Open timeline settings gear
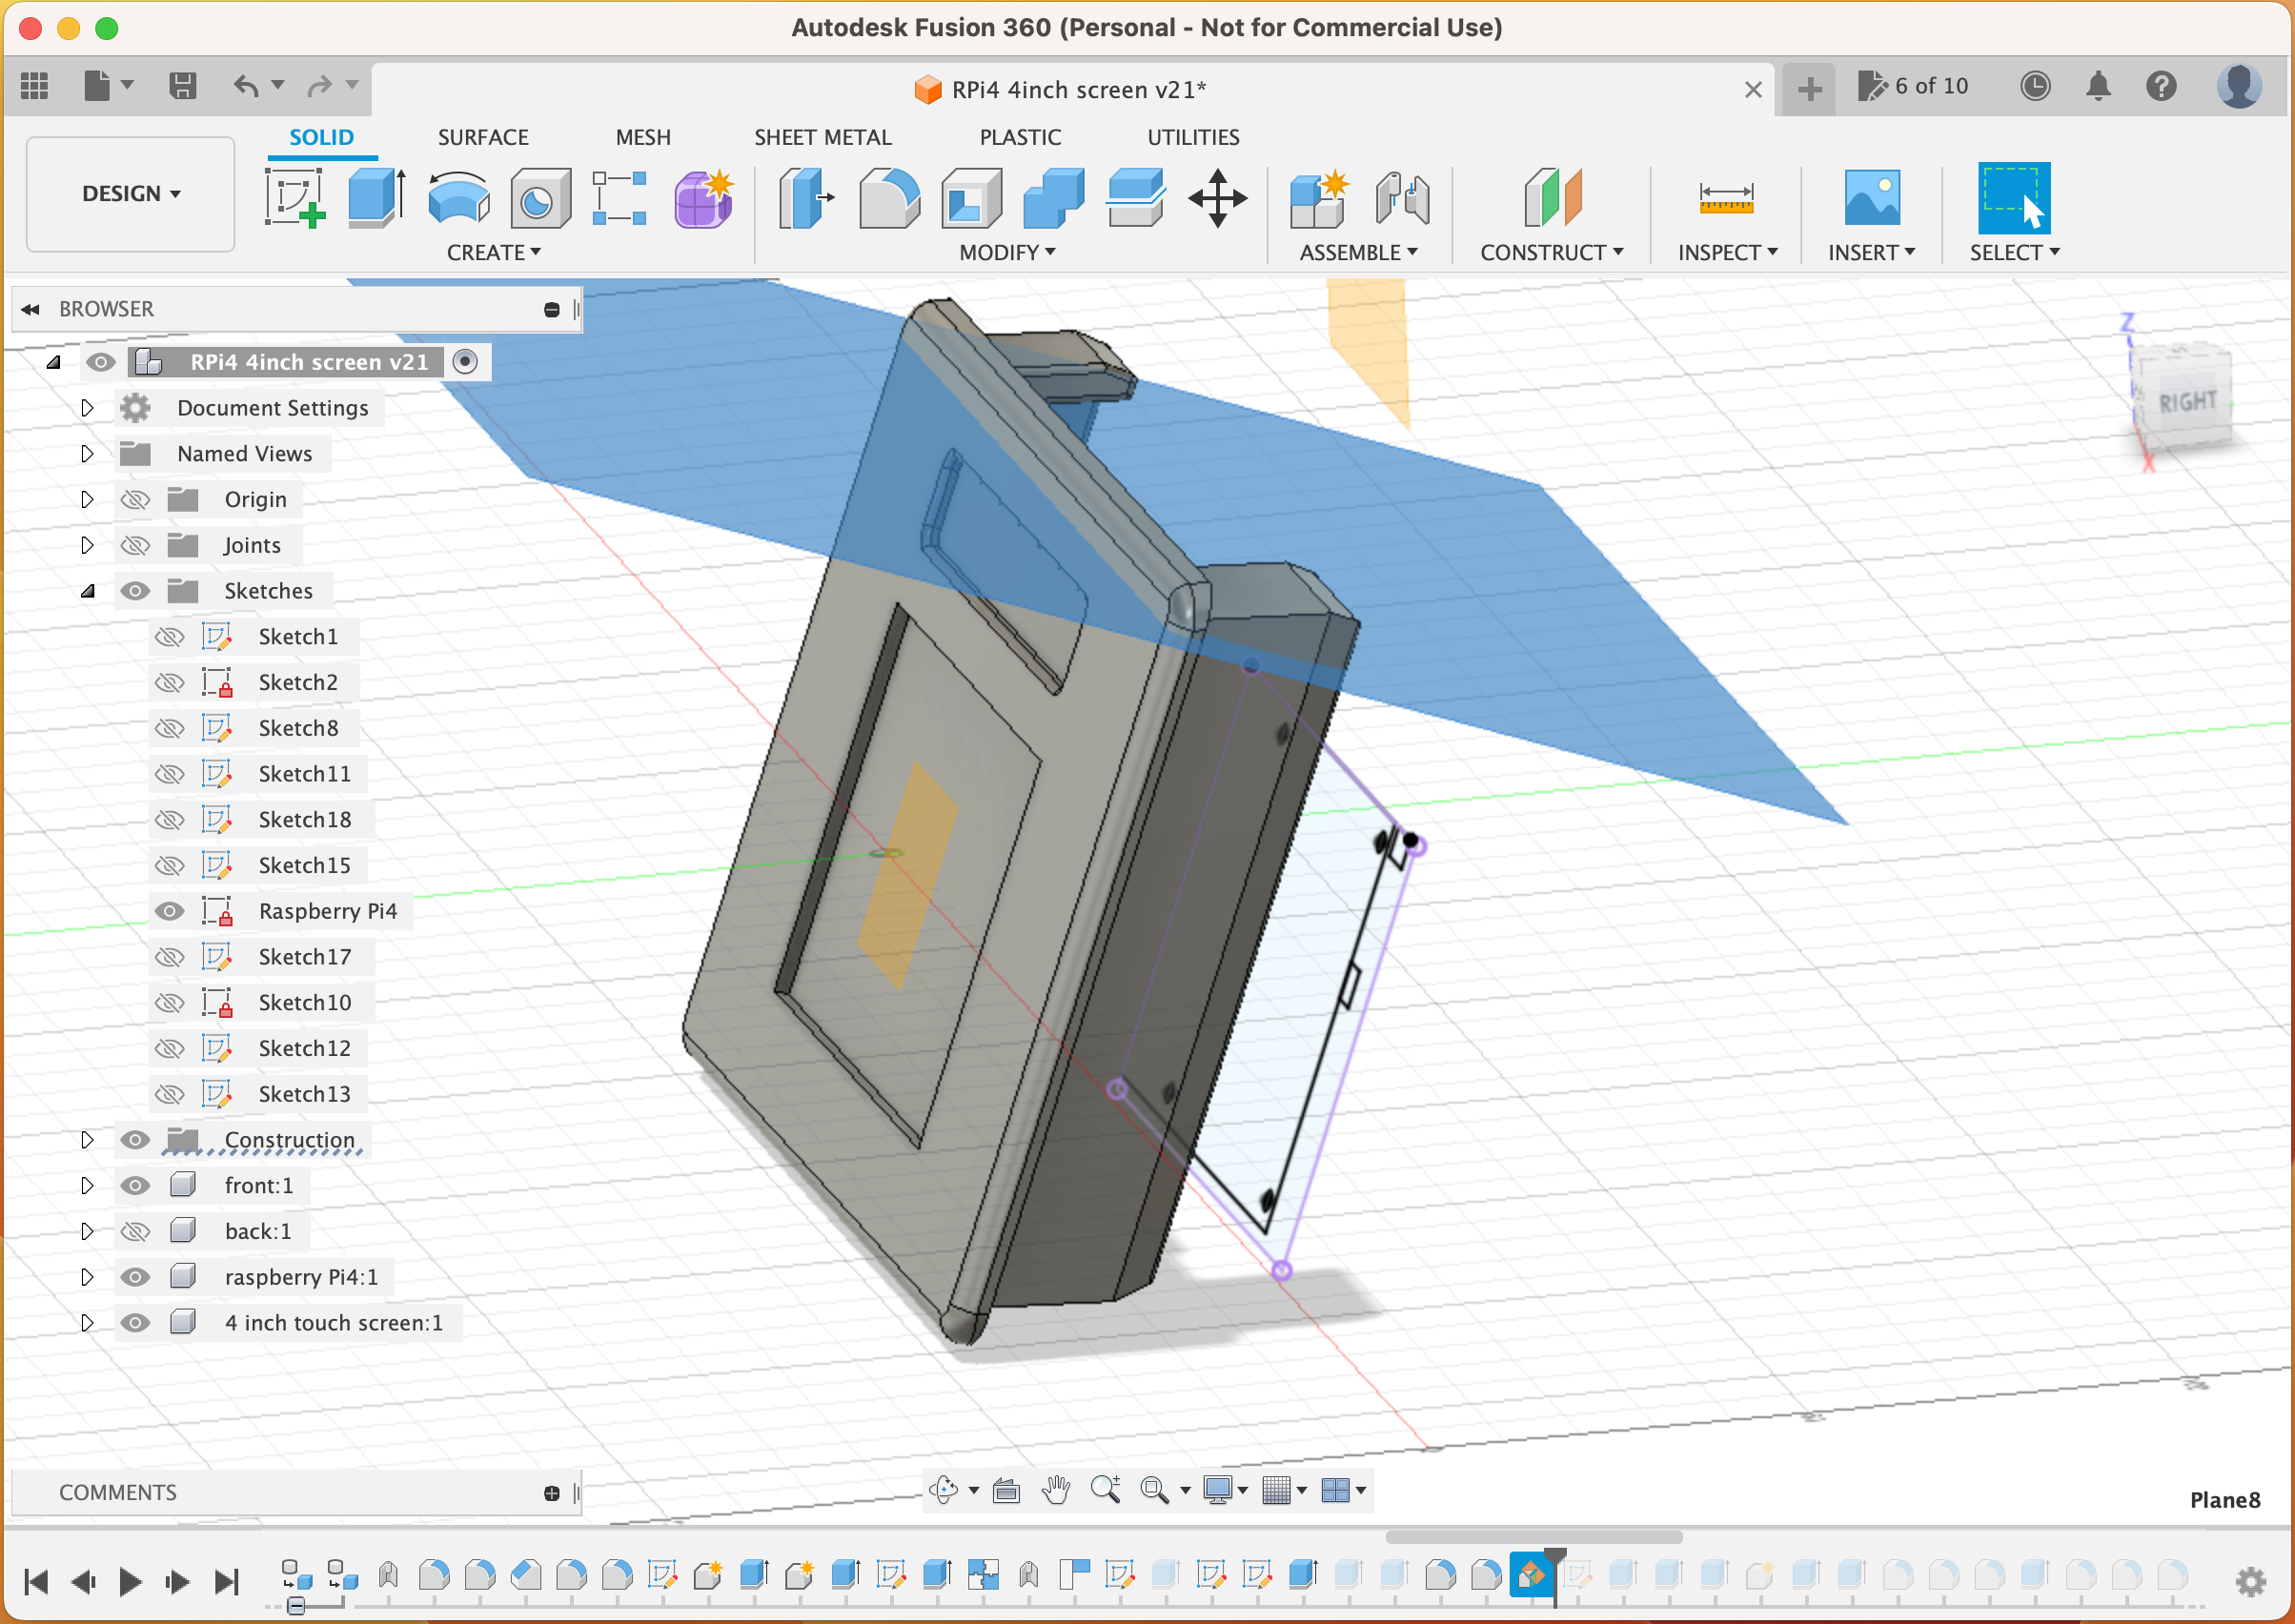The width and height of the screenshot is (2295, 1624). pos(2250,1582)
